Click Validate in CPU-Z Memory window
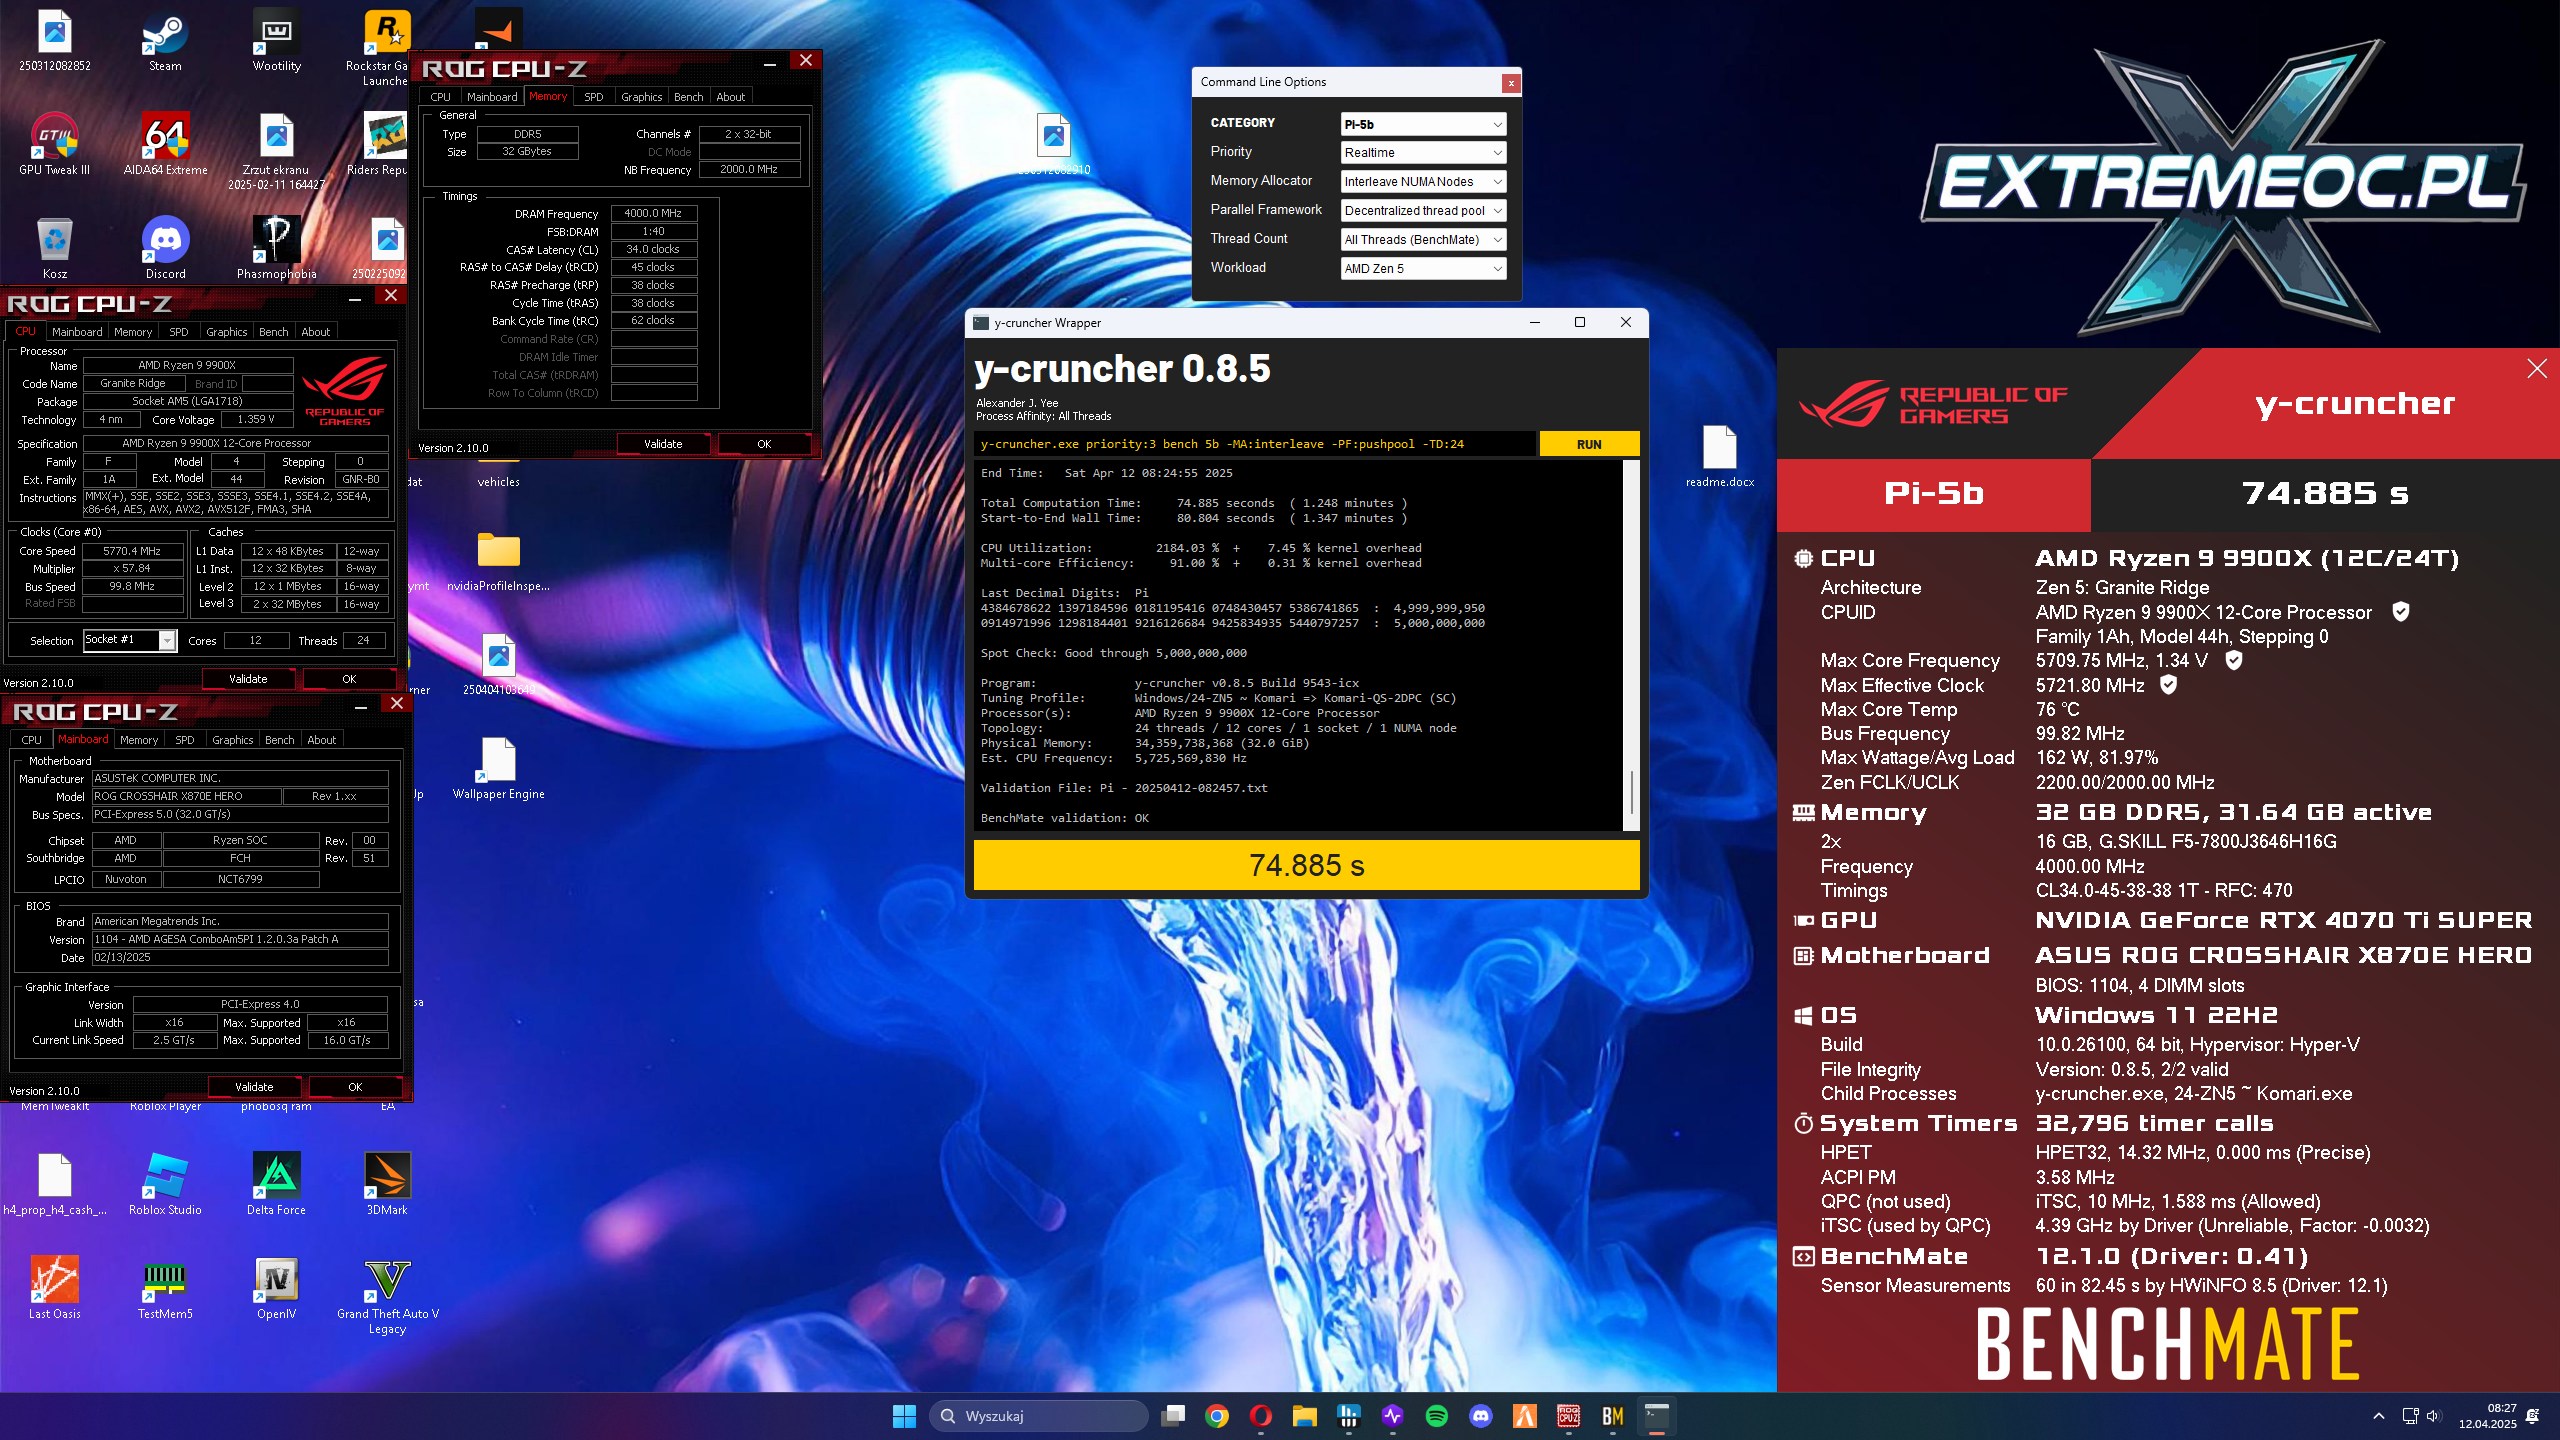 click(x=663, y=444)
